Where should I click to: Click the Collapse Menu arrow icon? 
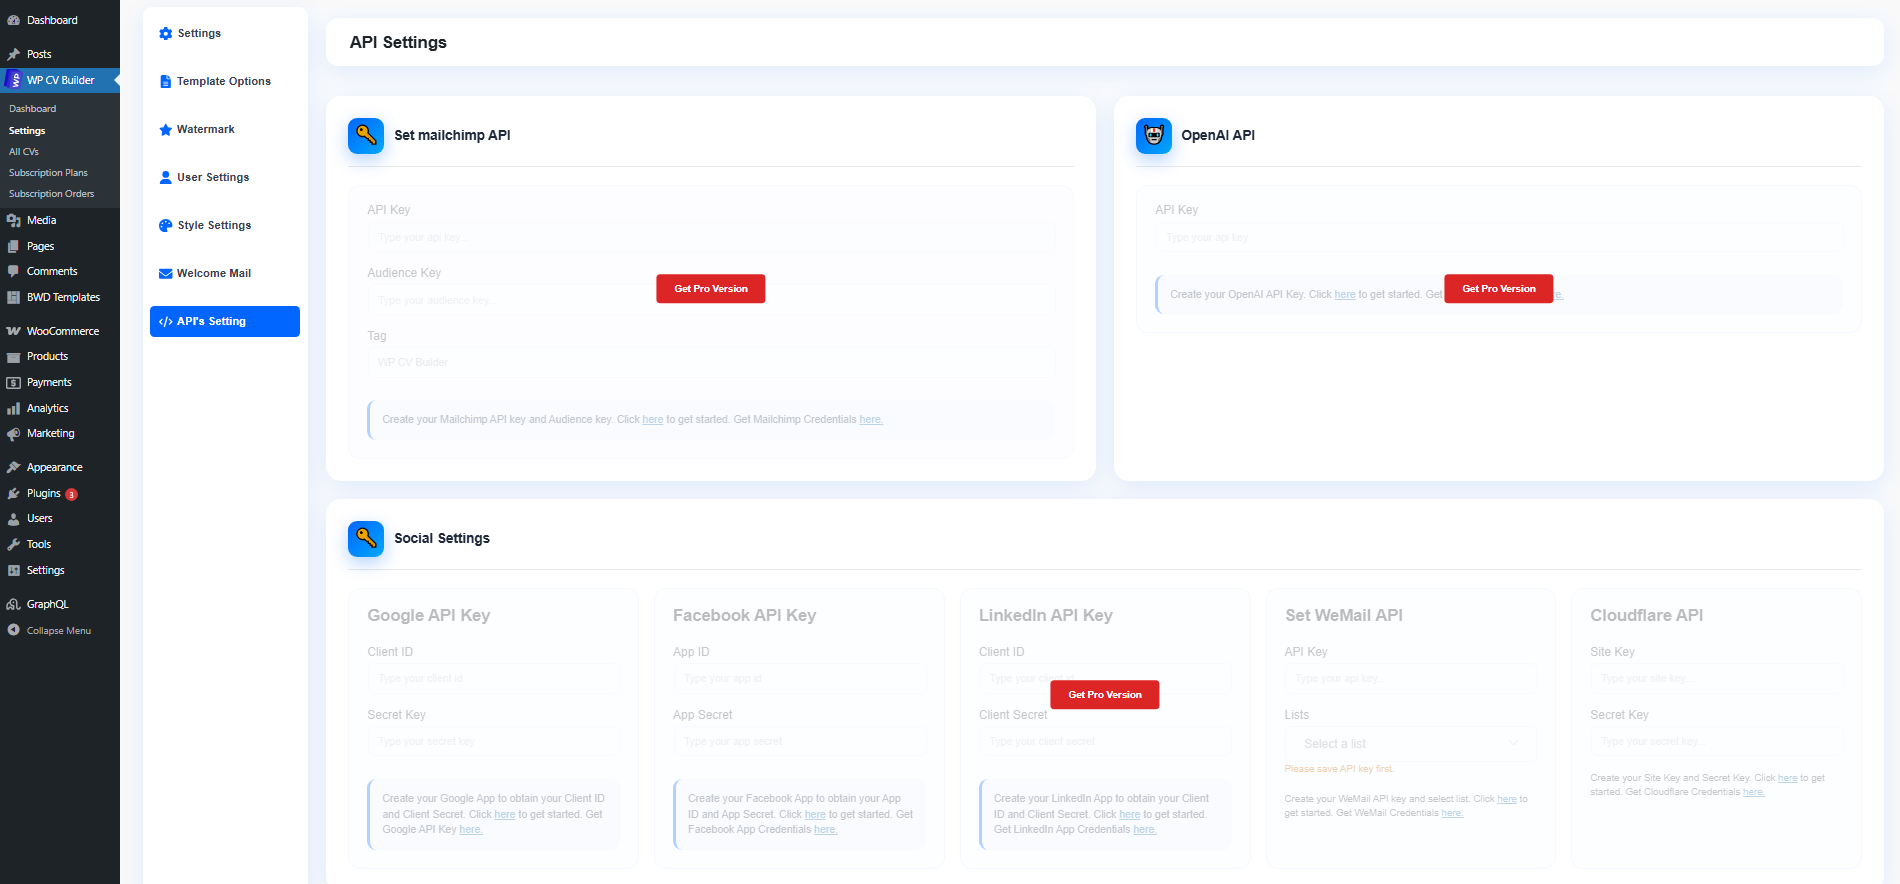[x=13, y=630]
